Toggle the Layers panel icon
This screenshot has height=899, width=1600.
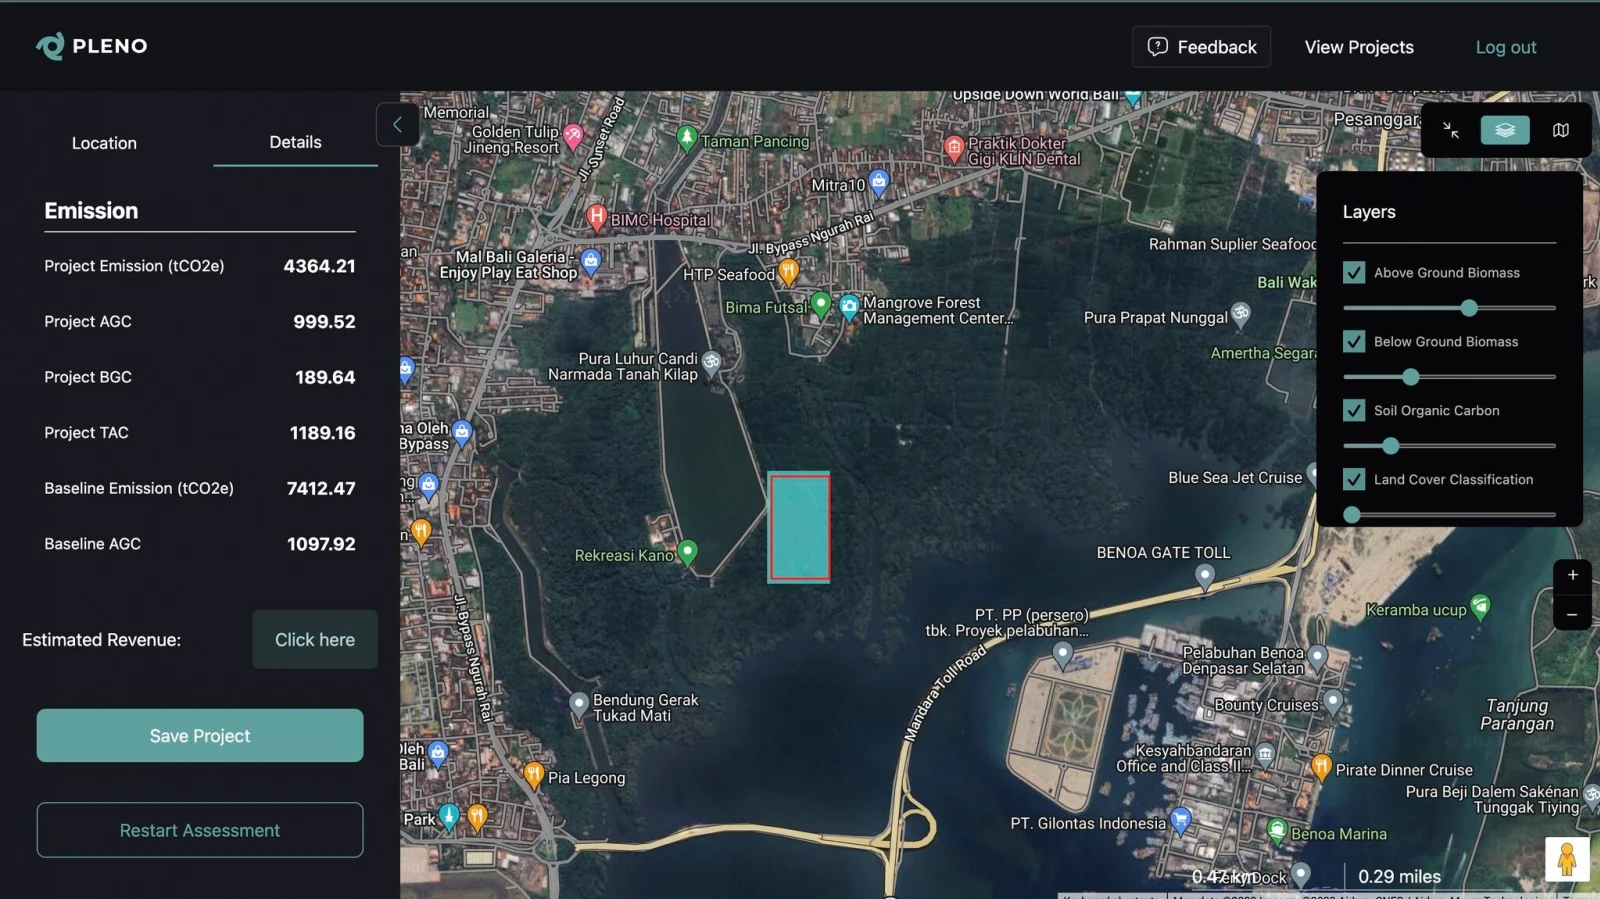(1505, 130)
